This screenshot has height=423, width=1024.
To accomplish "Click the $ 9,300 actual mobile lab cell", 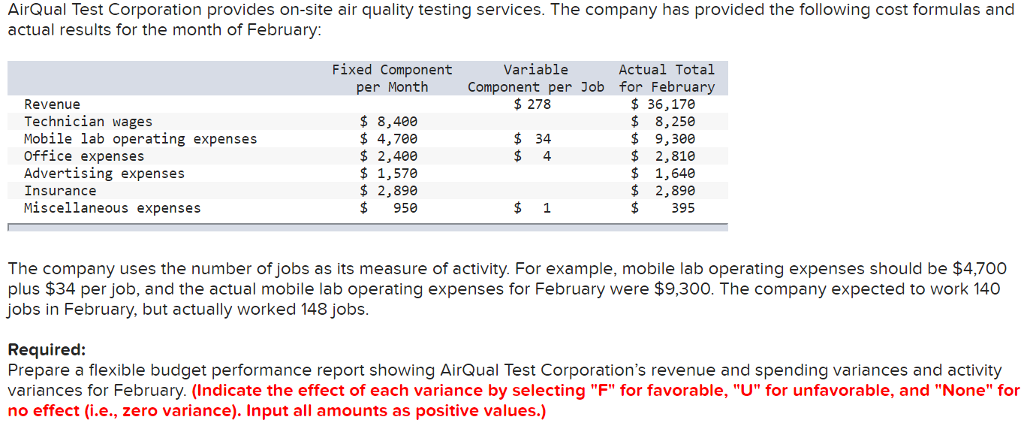I will point(663,139).
